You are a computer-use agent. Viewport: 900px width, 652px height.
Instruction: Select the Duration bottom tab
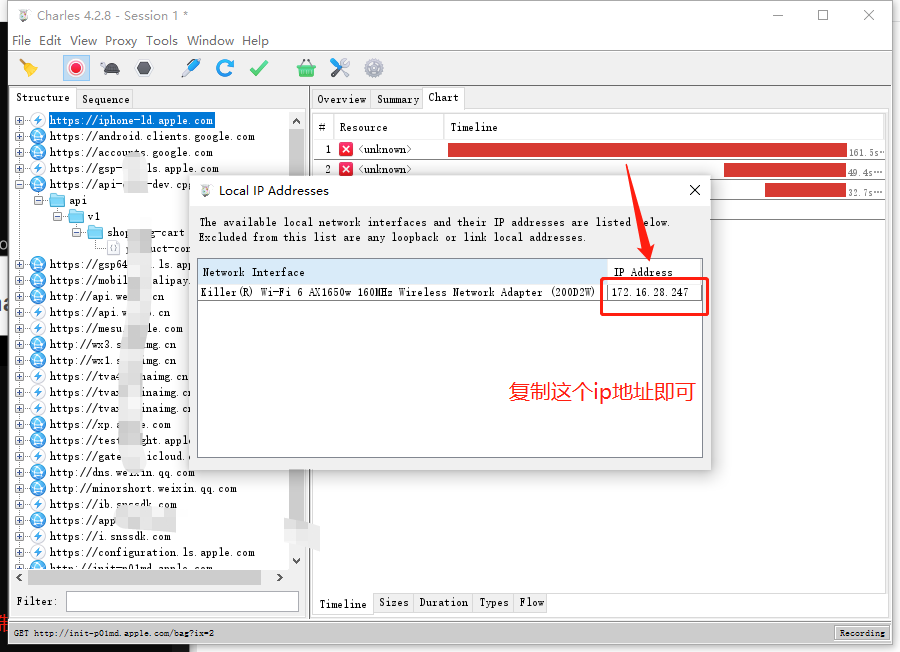[444, 603]
